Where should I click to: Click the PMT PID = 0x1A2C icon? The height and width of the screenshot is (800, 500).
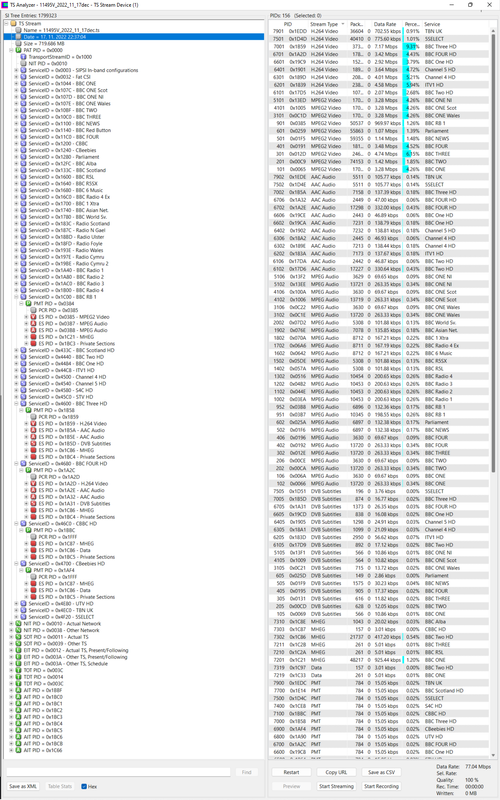pos(29,470)
